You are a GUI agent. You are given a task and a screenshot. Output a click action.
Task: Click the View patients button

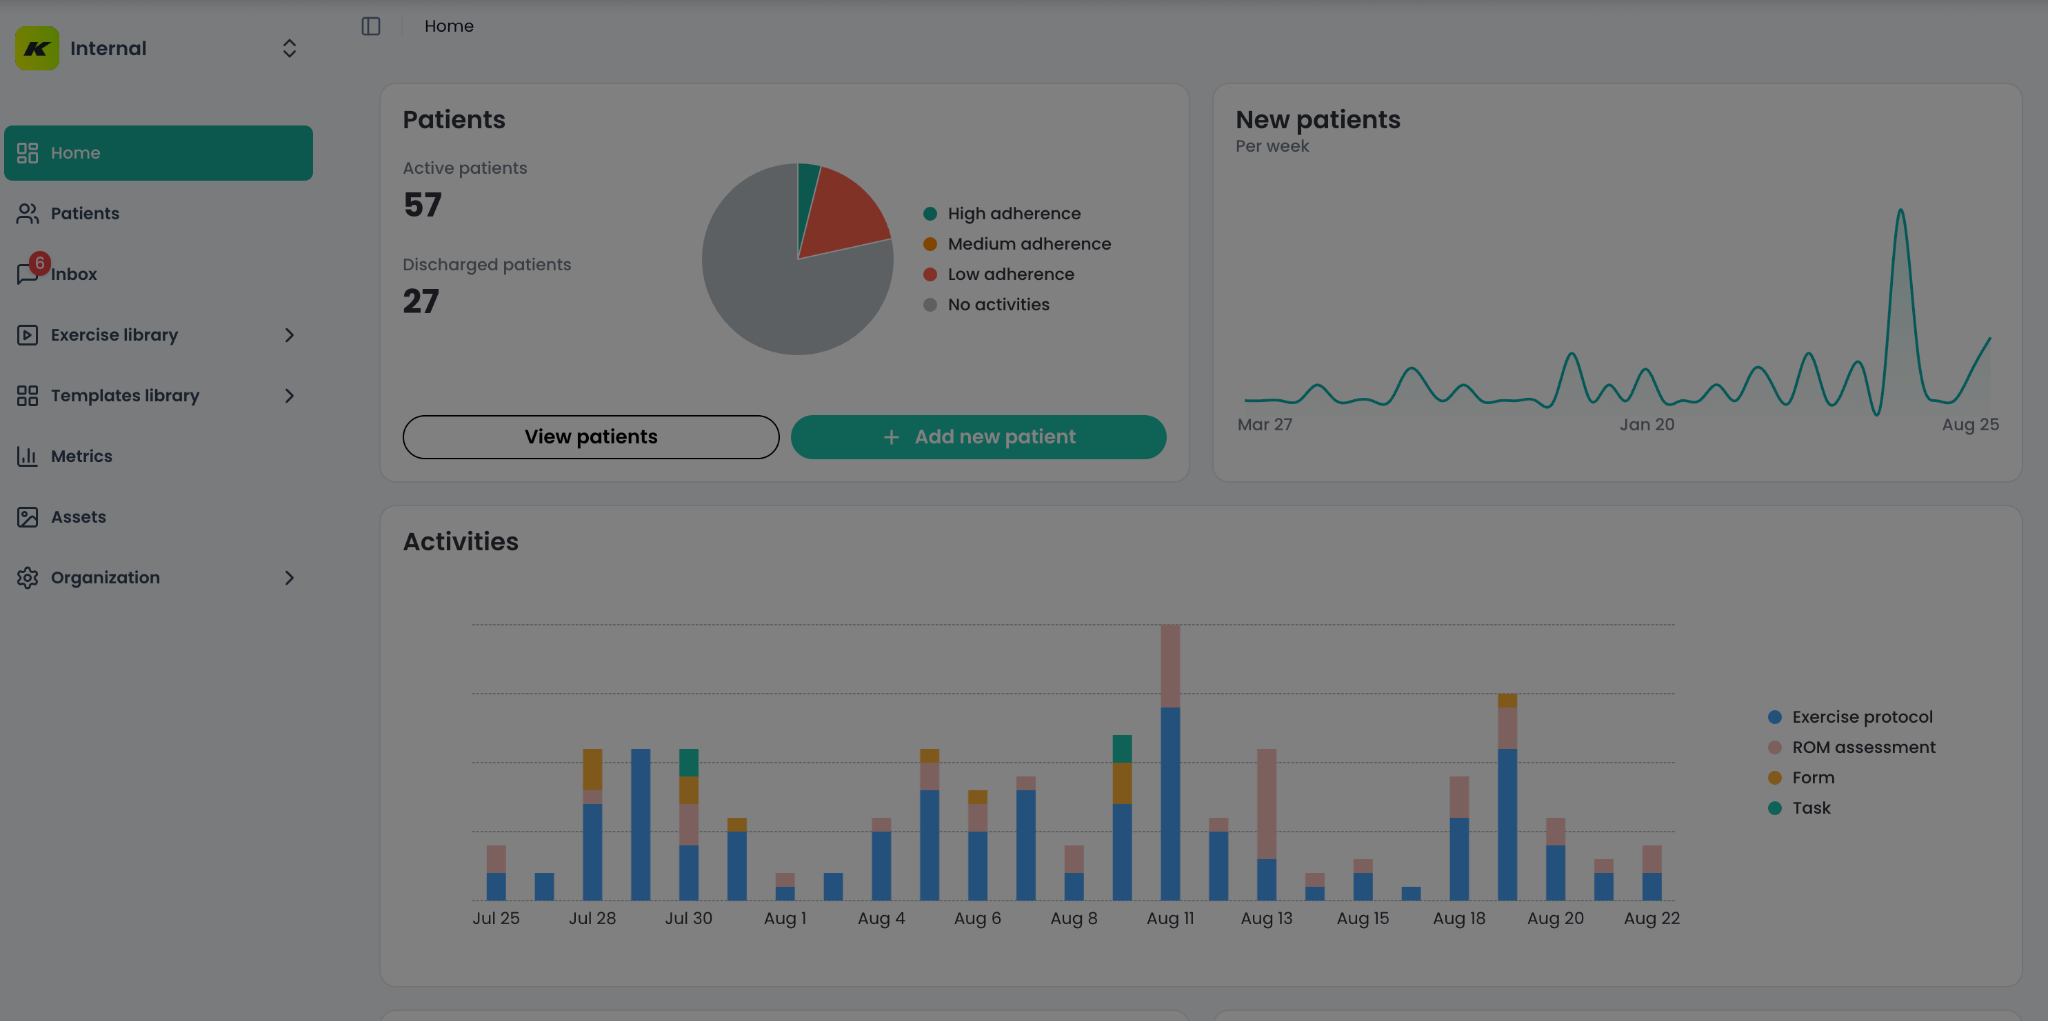[590, 437]
